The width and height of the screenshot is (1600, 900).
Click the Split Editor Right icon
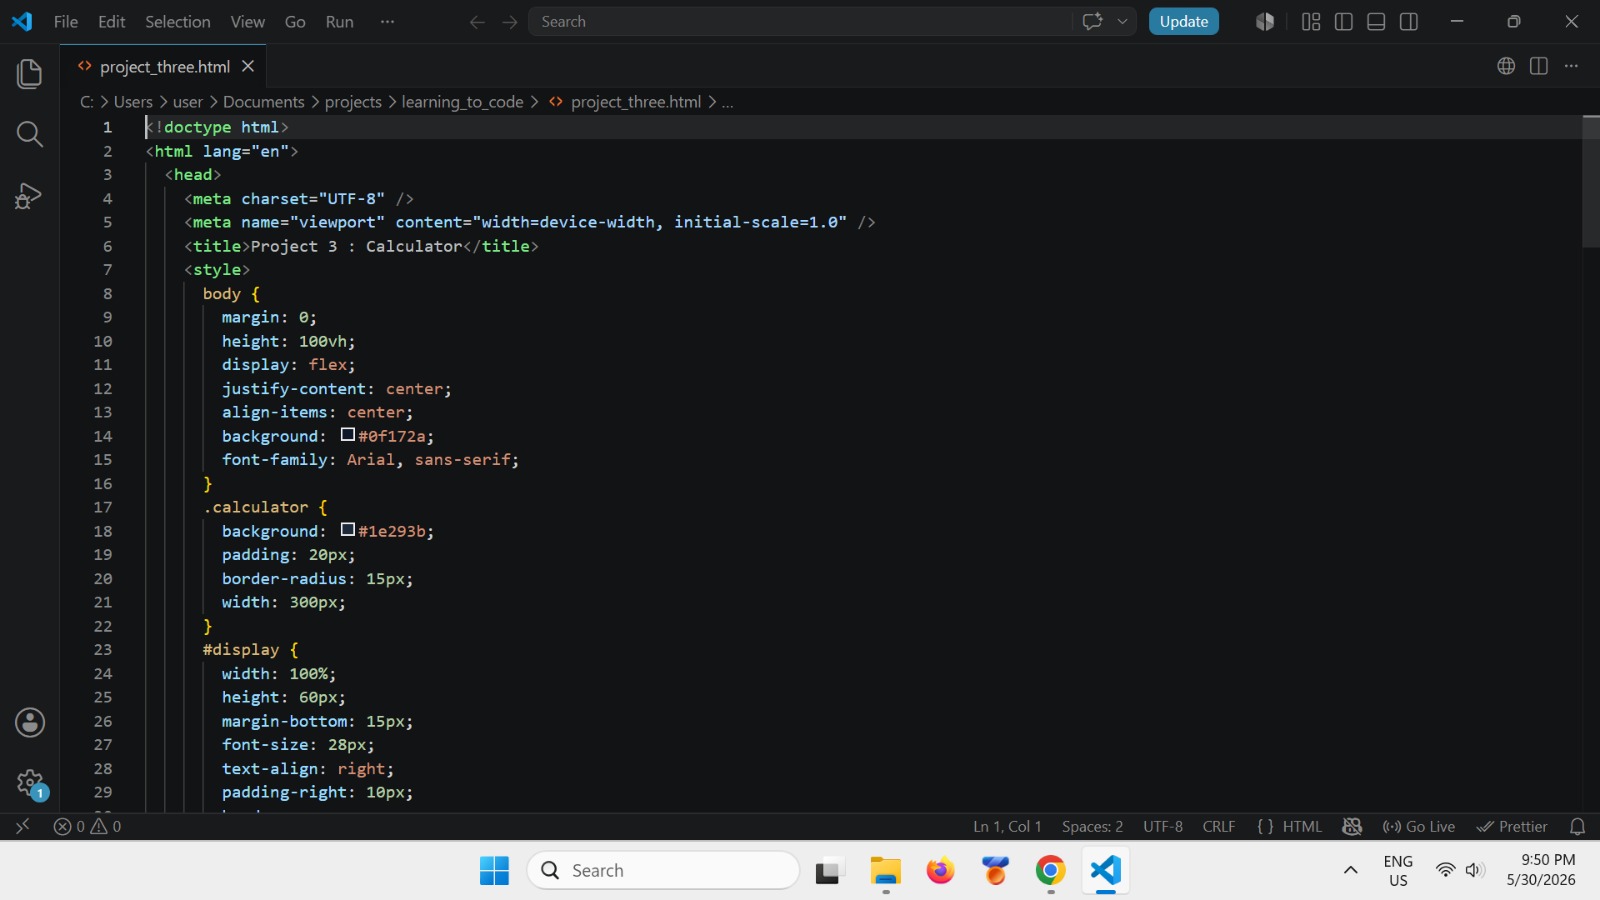coord(1539,66)
